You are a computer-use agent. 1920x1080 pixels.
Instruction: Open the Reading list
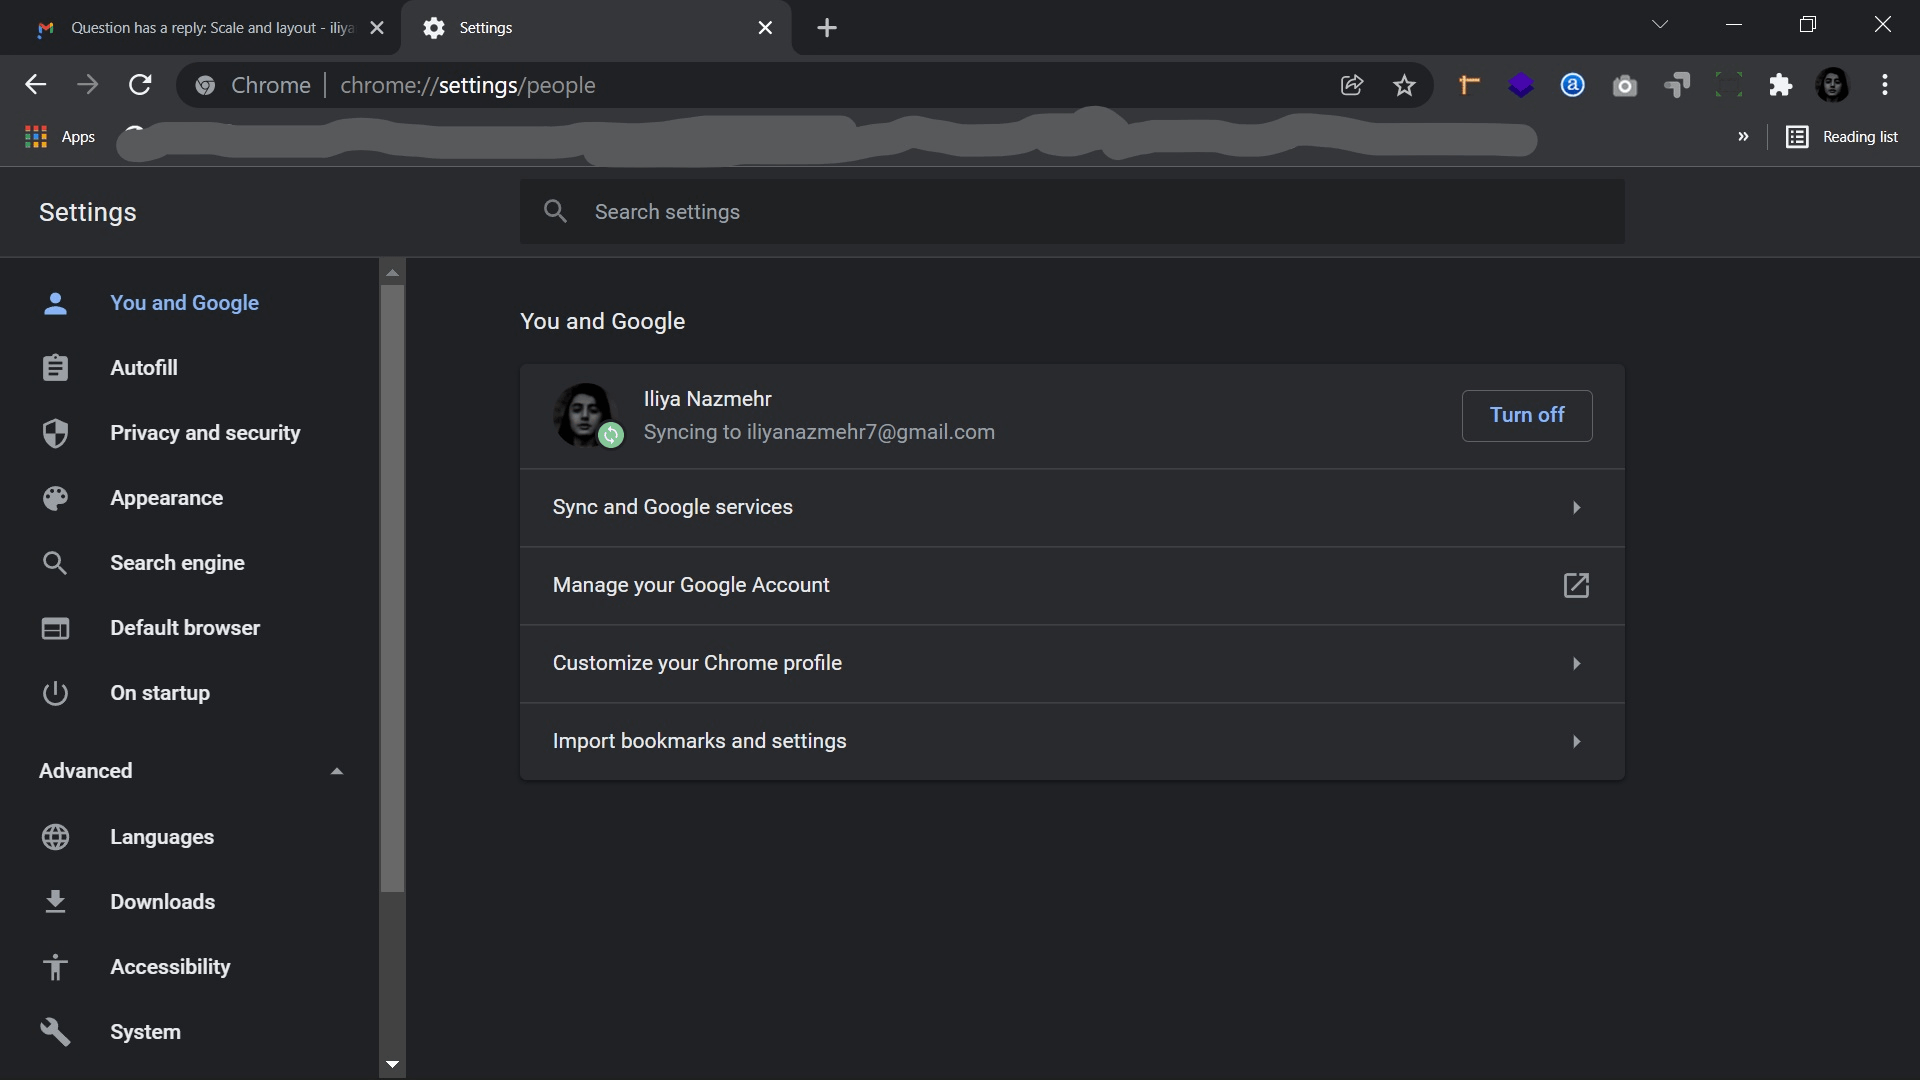pos(1841,137)
